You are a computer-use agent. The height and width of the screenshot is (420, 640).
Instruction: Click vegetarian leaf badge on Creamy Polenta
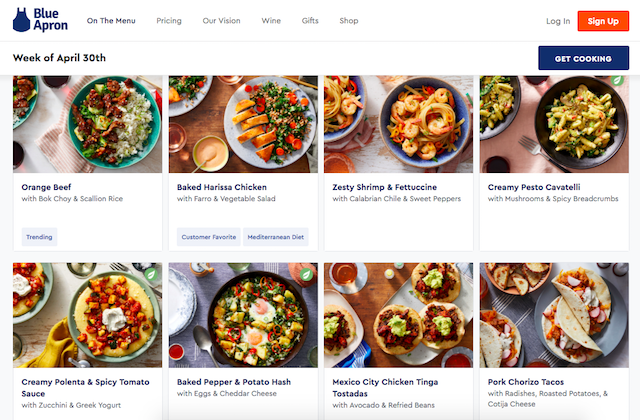click(152, 273)
